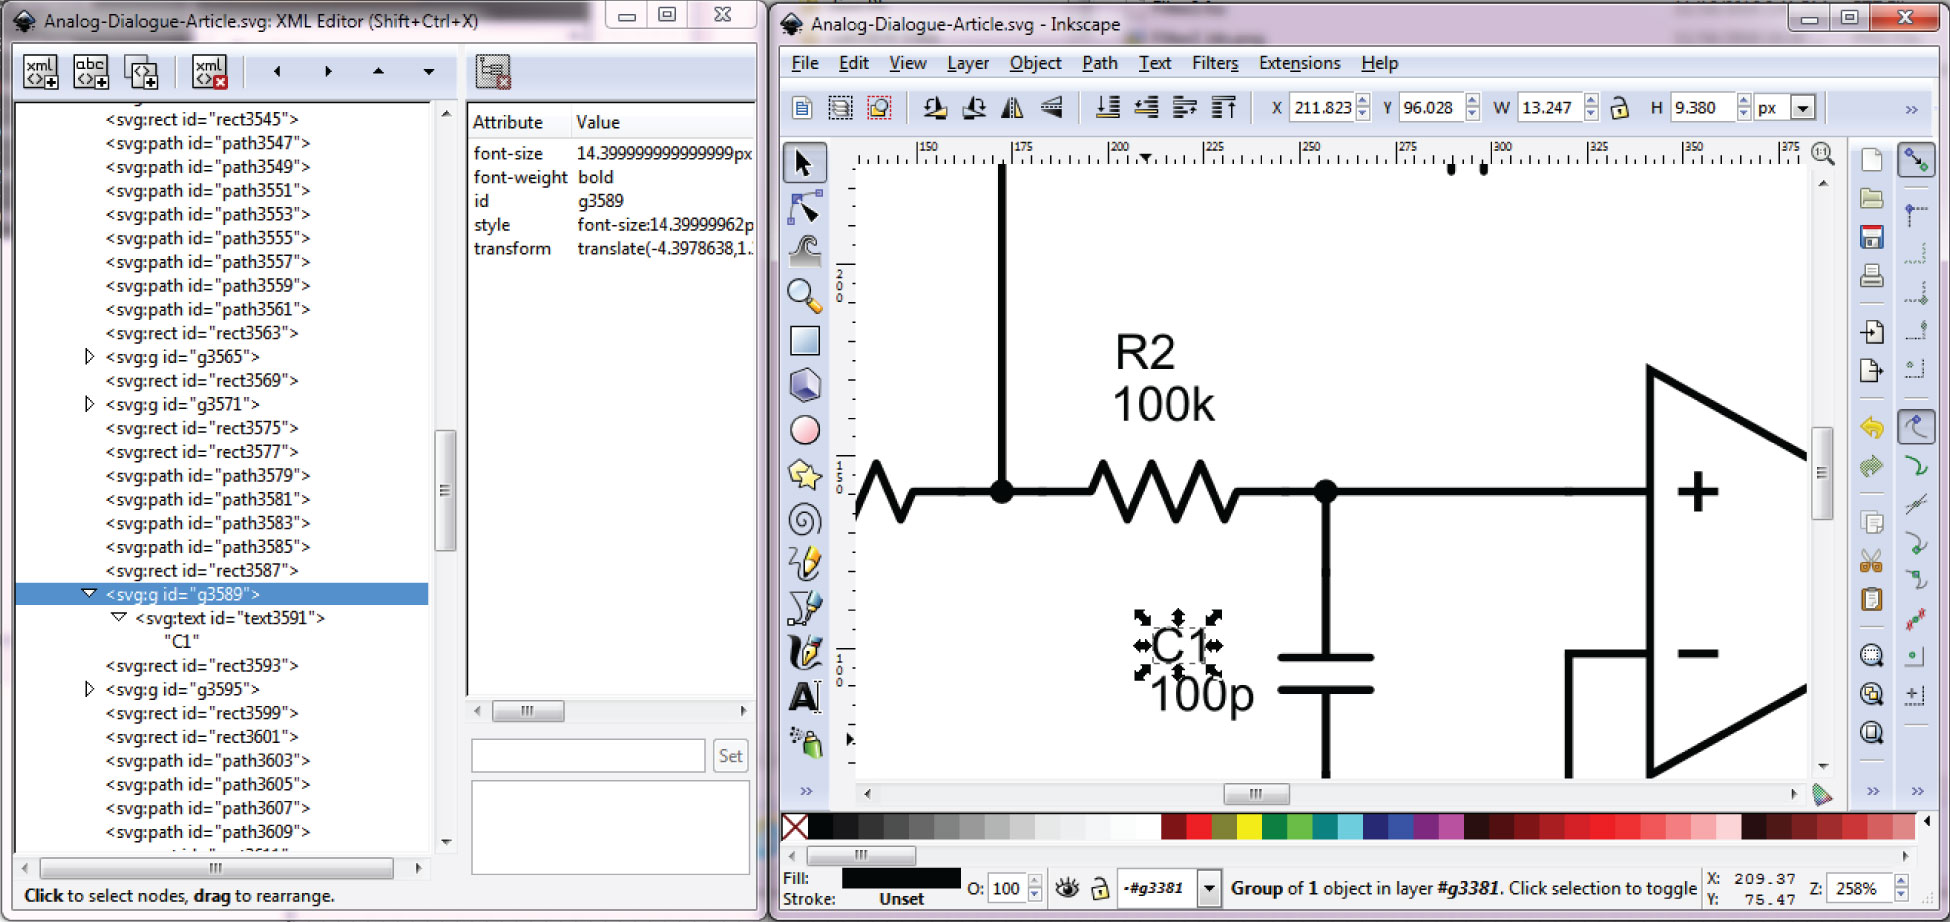Open the Path menu

pyautogui.click(x=1099, y=63)
